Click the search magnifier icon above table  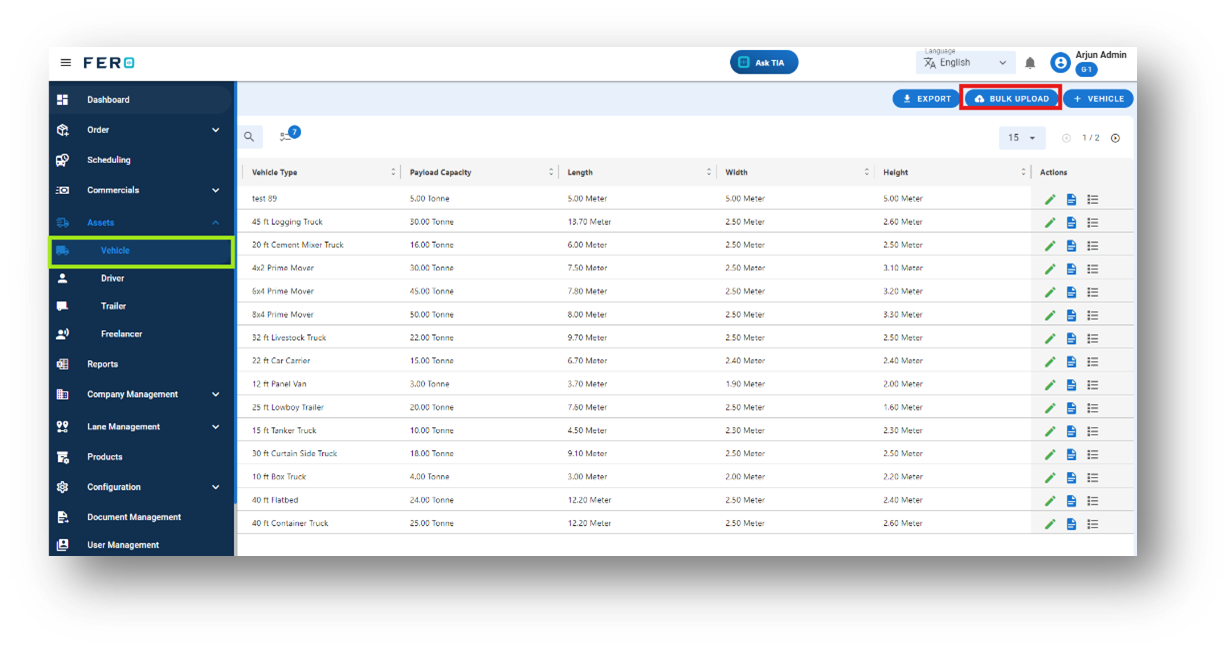click(249, 137)
